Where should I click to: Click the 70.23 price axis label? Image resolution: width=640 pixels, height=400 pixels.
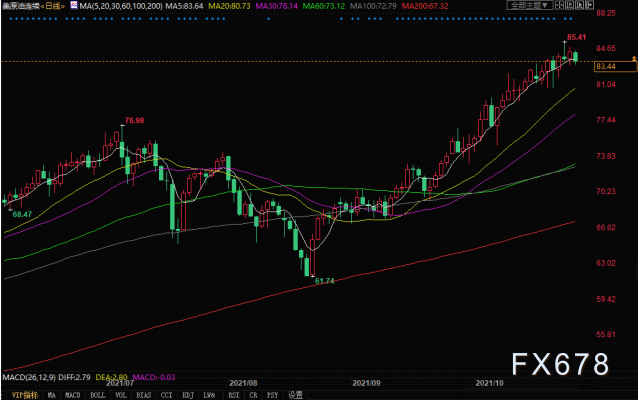tap(606, 191)
